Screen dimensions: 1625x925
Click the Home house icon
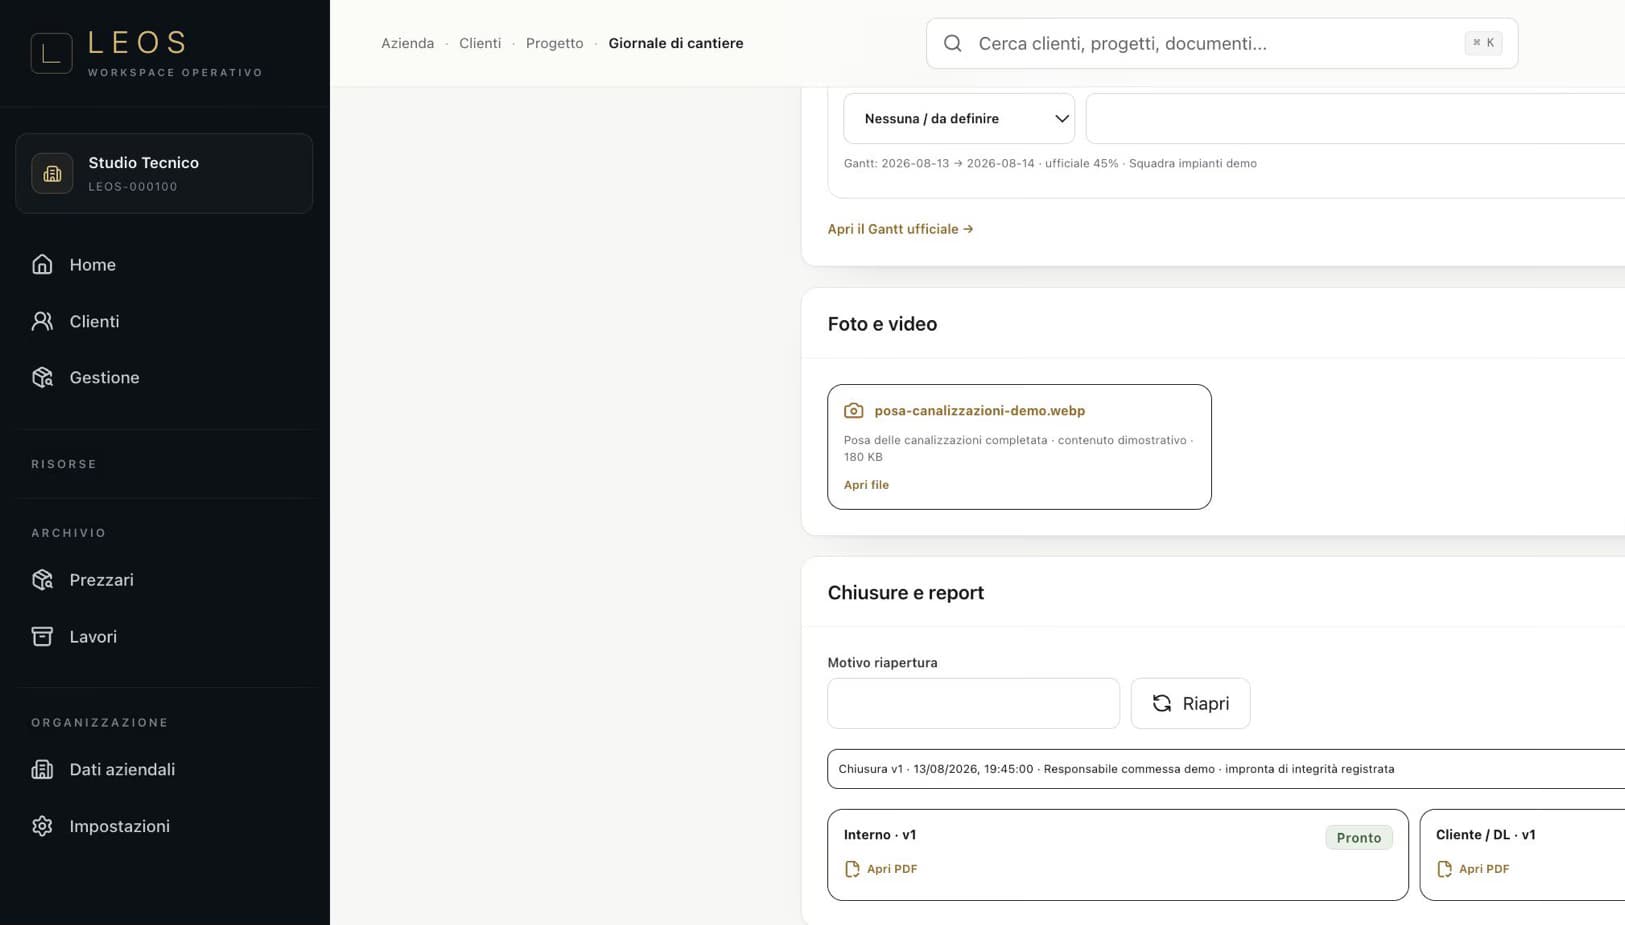point(42,264)
